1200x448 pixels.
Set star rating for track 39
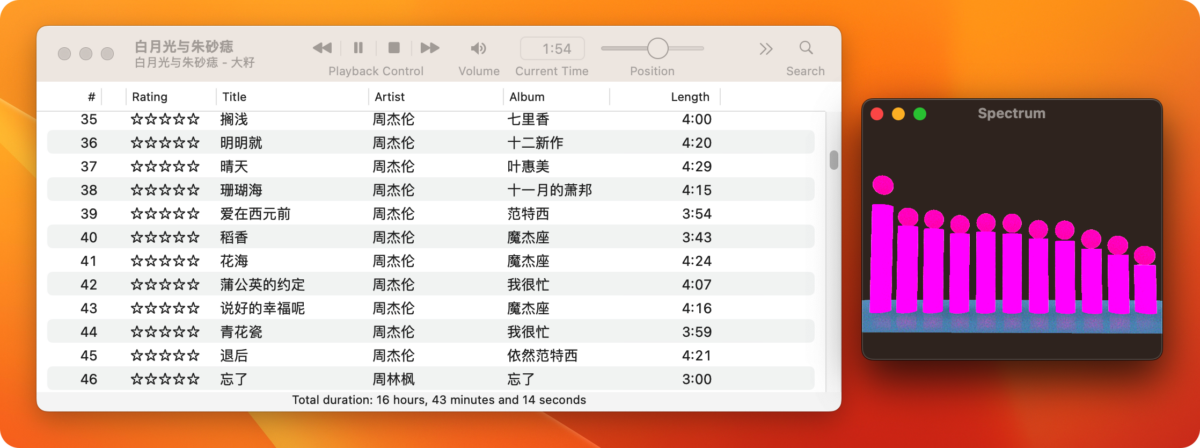point(165,214)
